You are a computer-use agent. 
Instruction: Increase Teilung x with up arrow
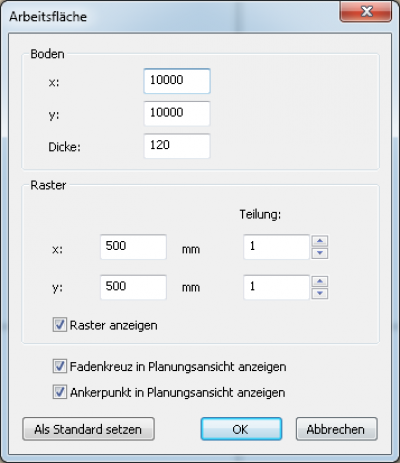tap(320, 241)
